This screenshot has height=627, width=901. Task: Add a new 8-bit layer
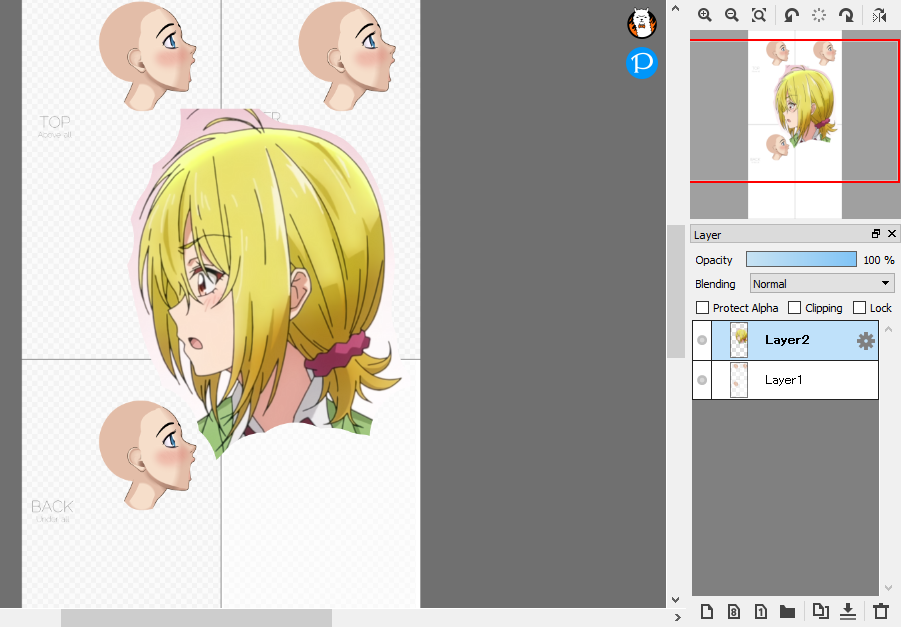click(734, 611)
